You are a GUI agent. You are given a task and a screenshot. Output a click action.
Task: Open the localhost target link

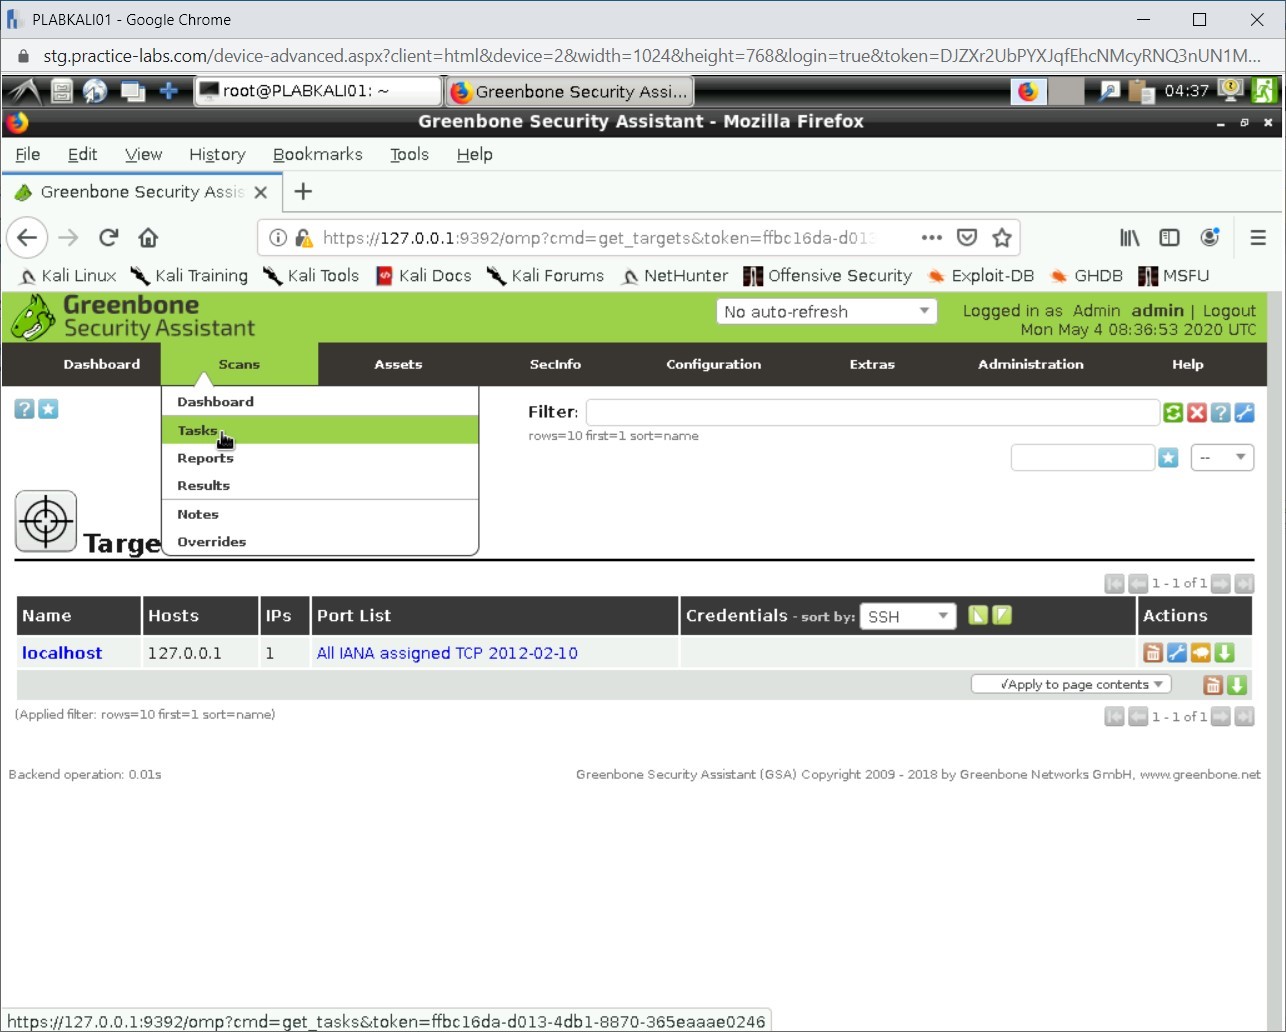point(62,653)
